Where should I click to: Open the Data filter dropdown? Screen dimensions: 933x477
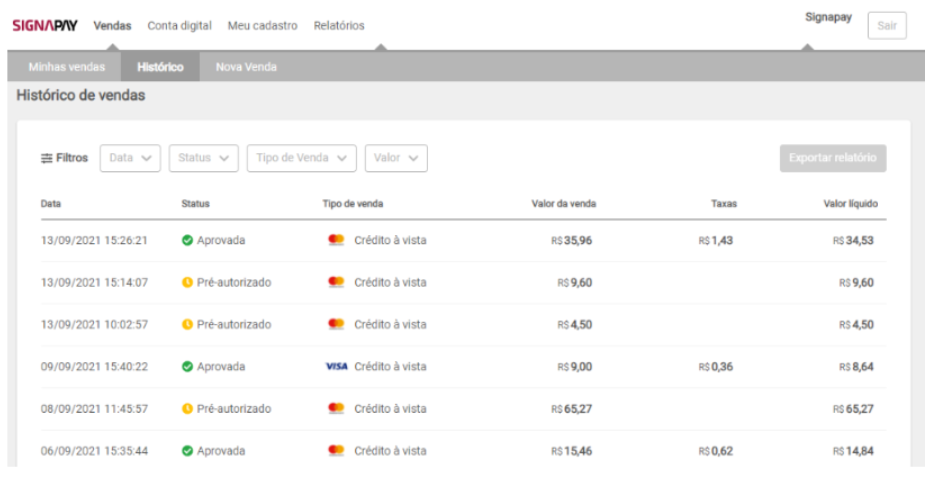click(130, 158)
